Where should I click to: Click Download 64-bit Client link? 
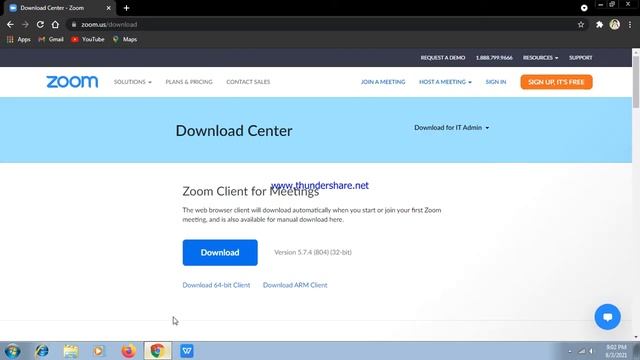point(216,285)
